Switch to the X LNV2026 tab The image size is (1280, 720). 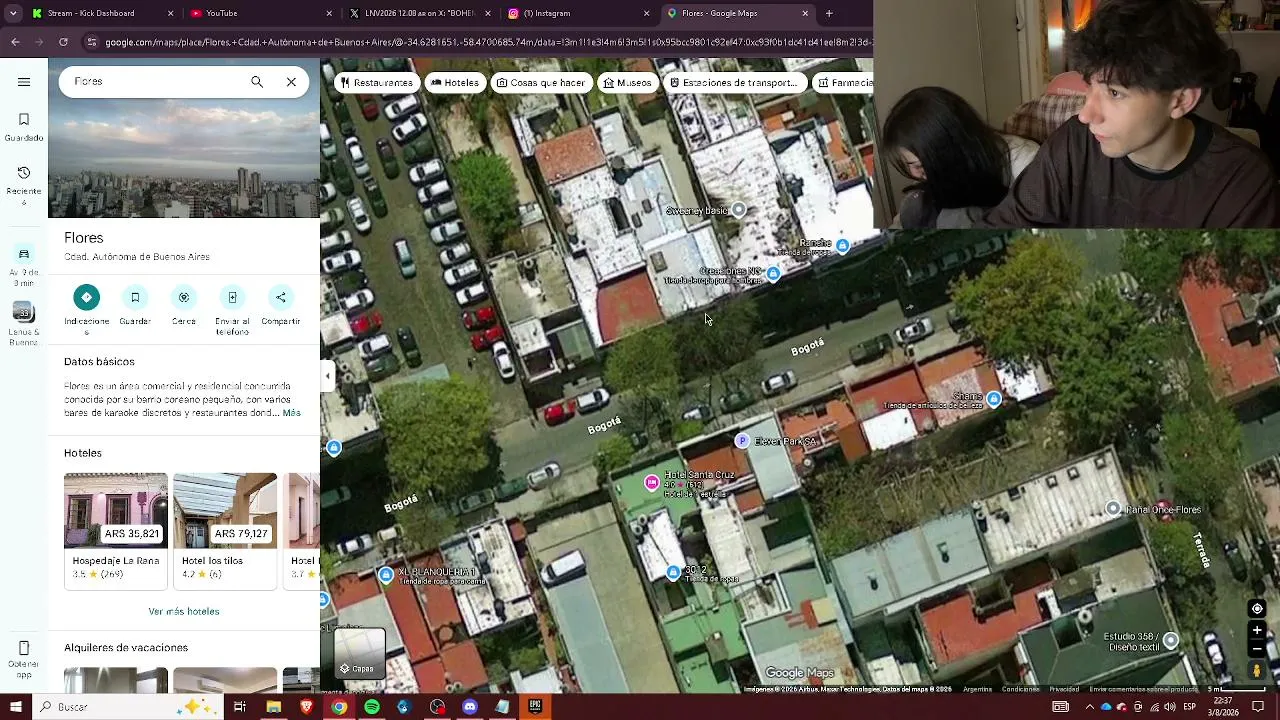point(420,14)
